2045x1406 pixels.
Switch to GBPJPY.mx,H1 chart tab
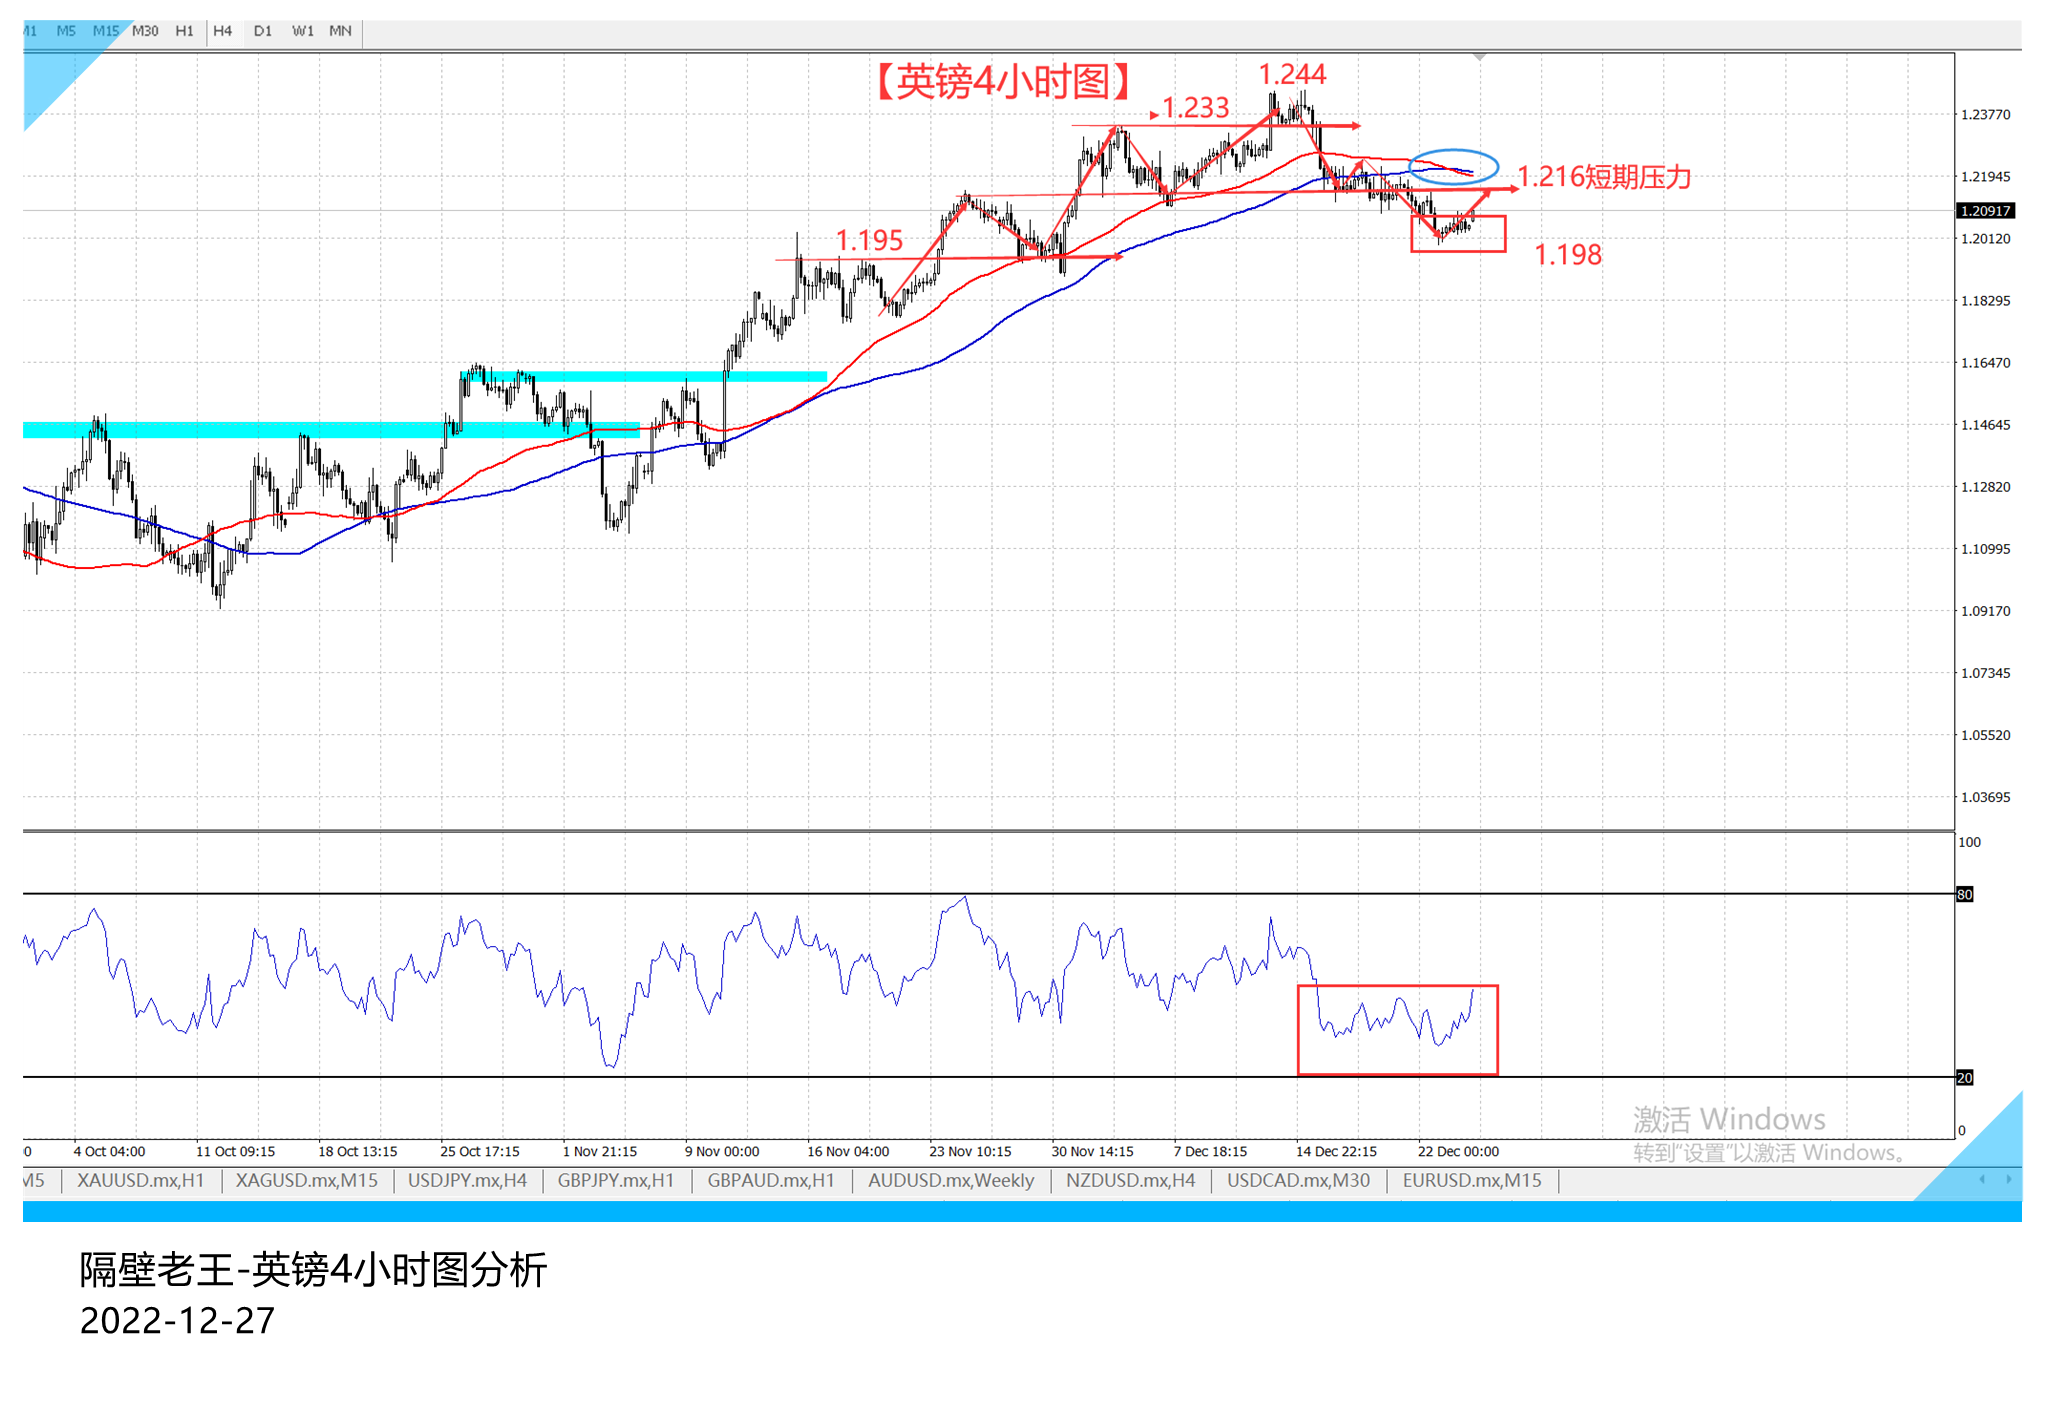click(615, 1180)
